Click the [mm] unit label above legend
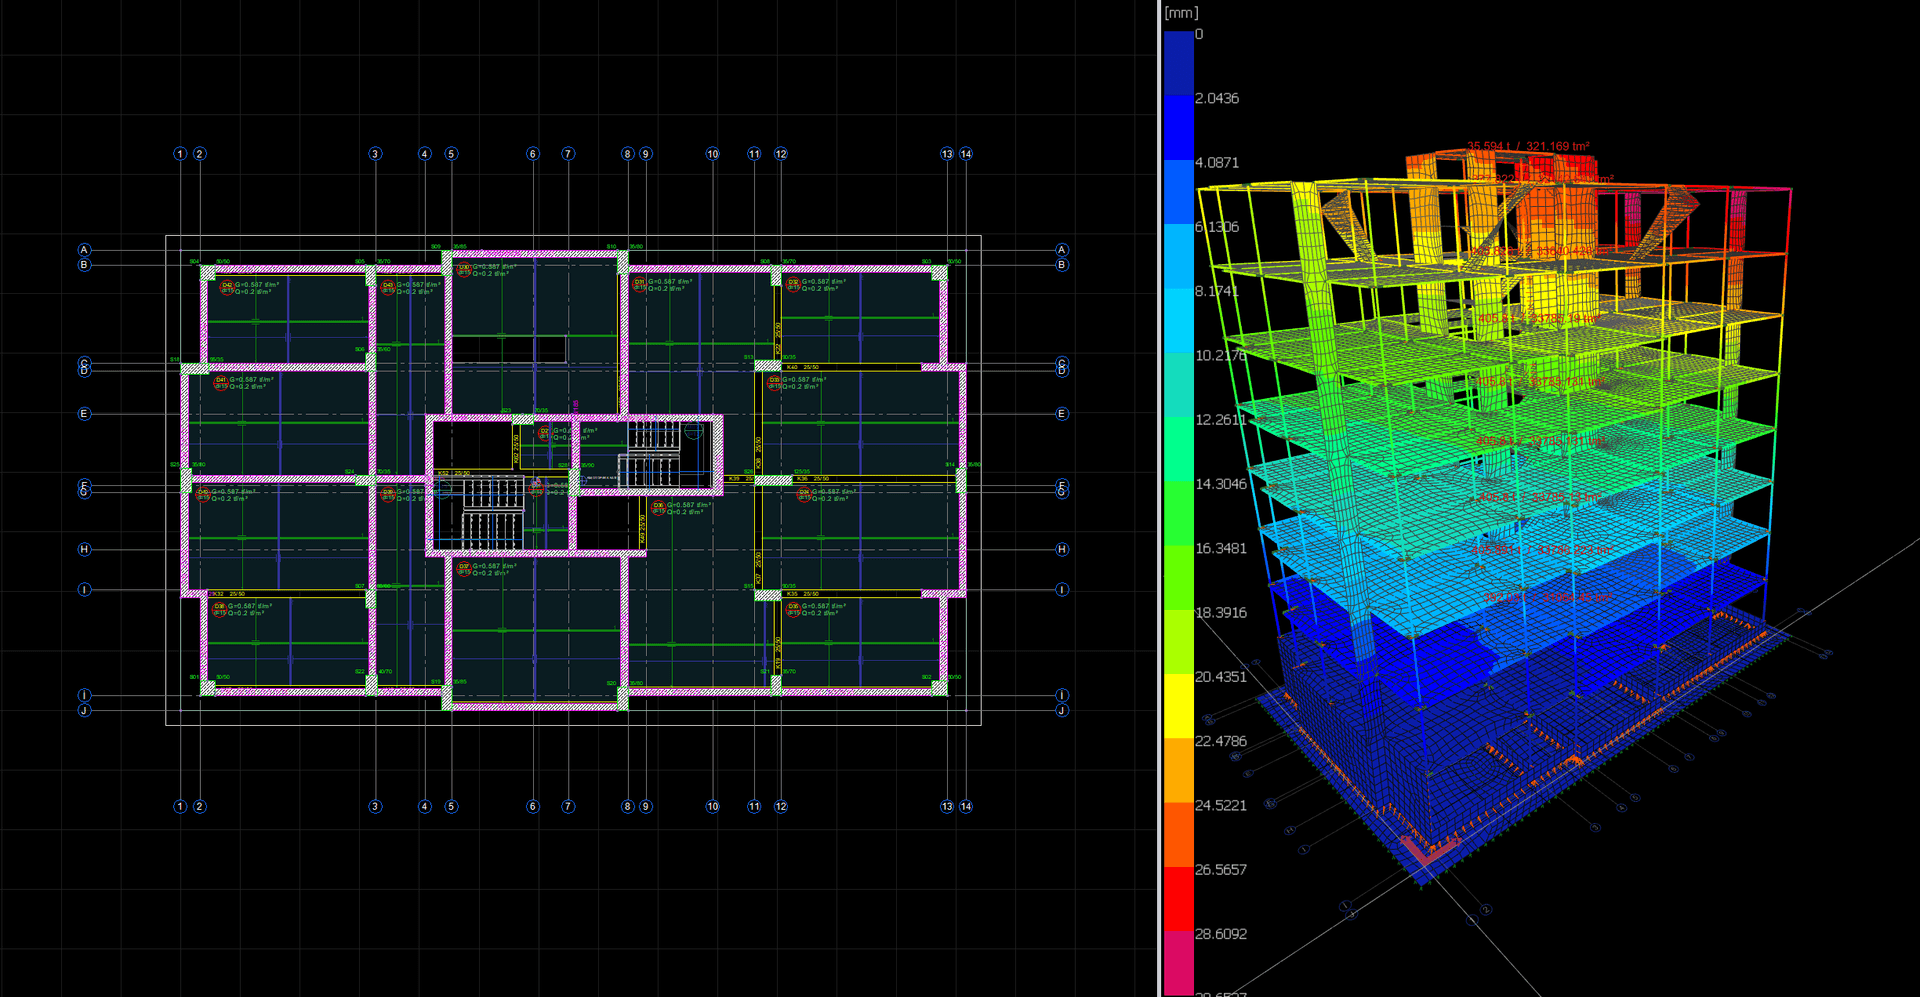The height and width of the screenshot is (997, 1920). pyautogui.click(x=1181, y=13)
